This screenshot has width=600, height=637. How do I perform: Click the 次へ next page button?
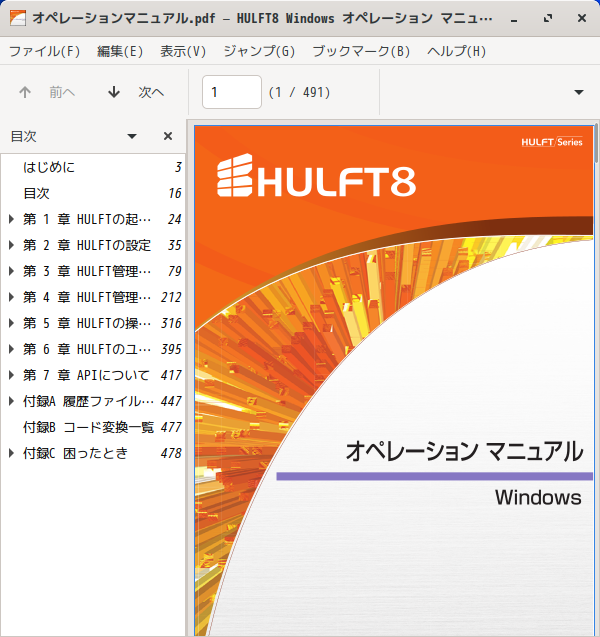click(x=136, y=92)
